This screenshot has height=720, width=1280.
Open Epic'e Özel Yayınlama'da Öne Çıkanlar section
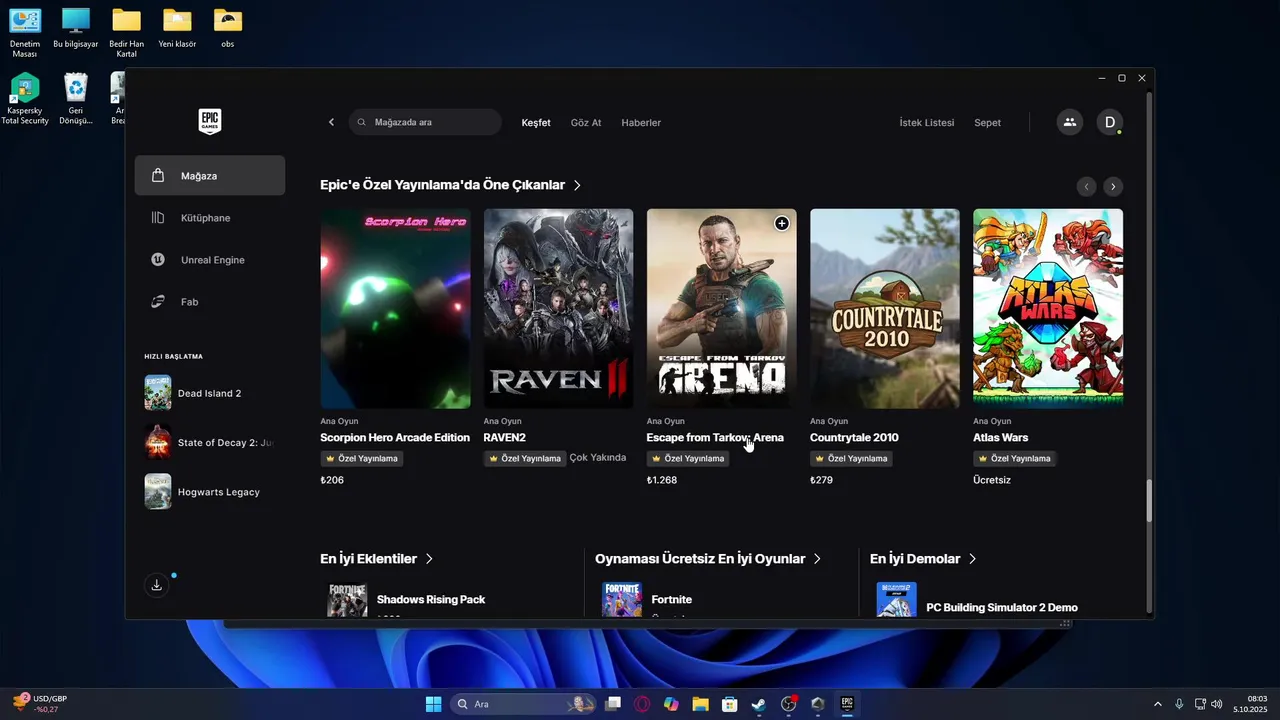click(451, 185)
